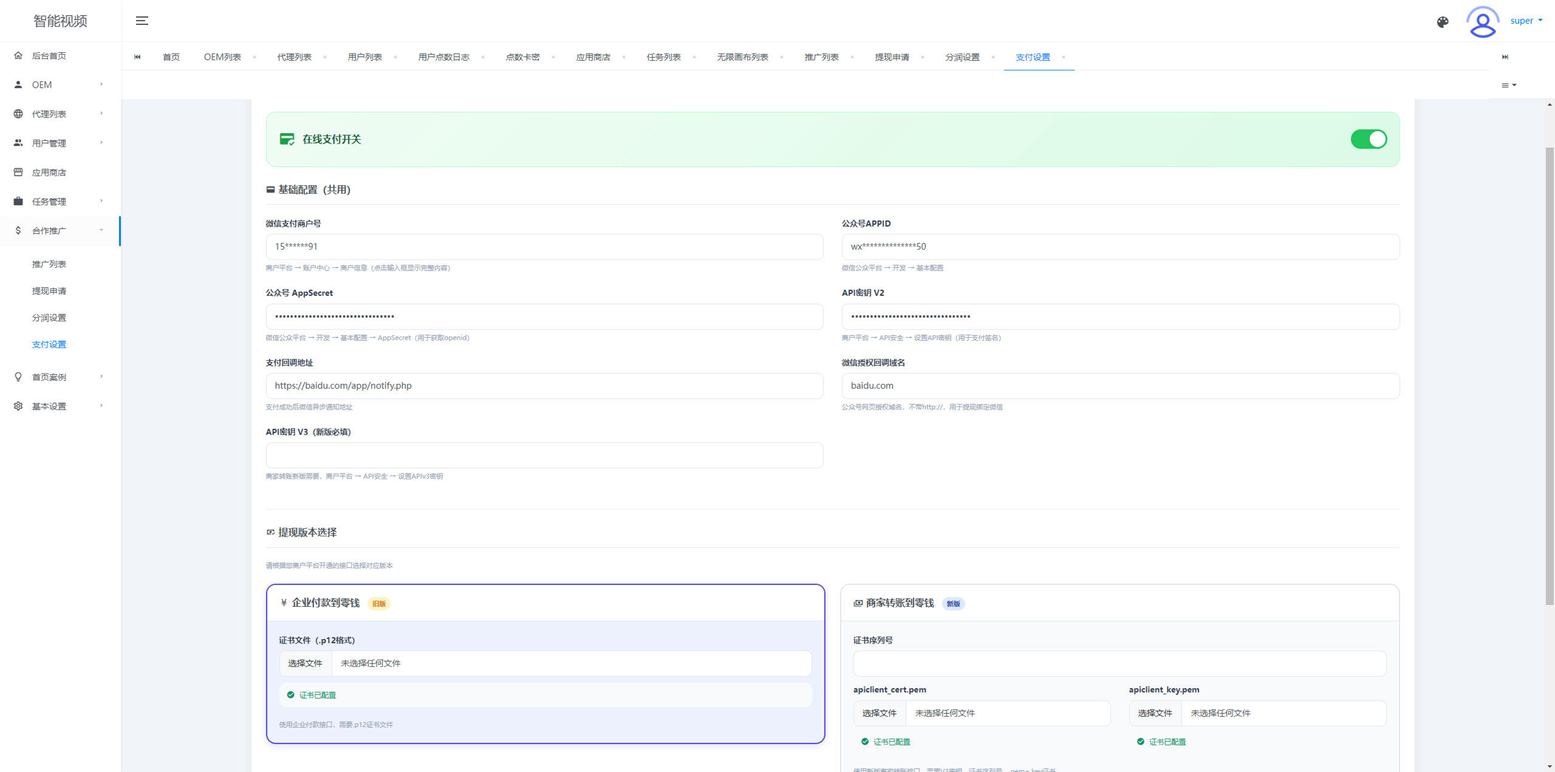Image resolution: width=1555 pixels, height=772 pixels.
Task: Click the people icon beside 用户管理
Action: (18, 143)
